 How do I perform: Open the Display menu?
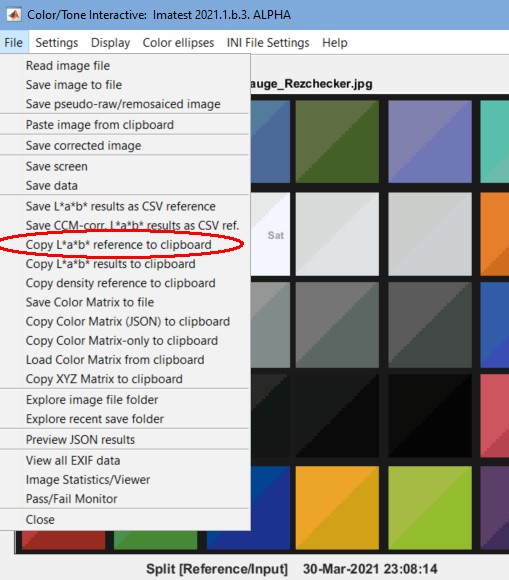click(110, 43)
